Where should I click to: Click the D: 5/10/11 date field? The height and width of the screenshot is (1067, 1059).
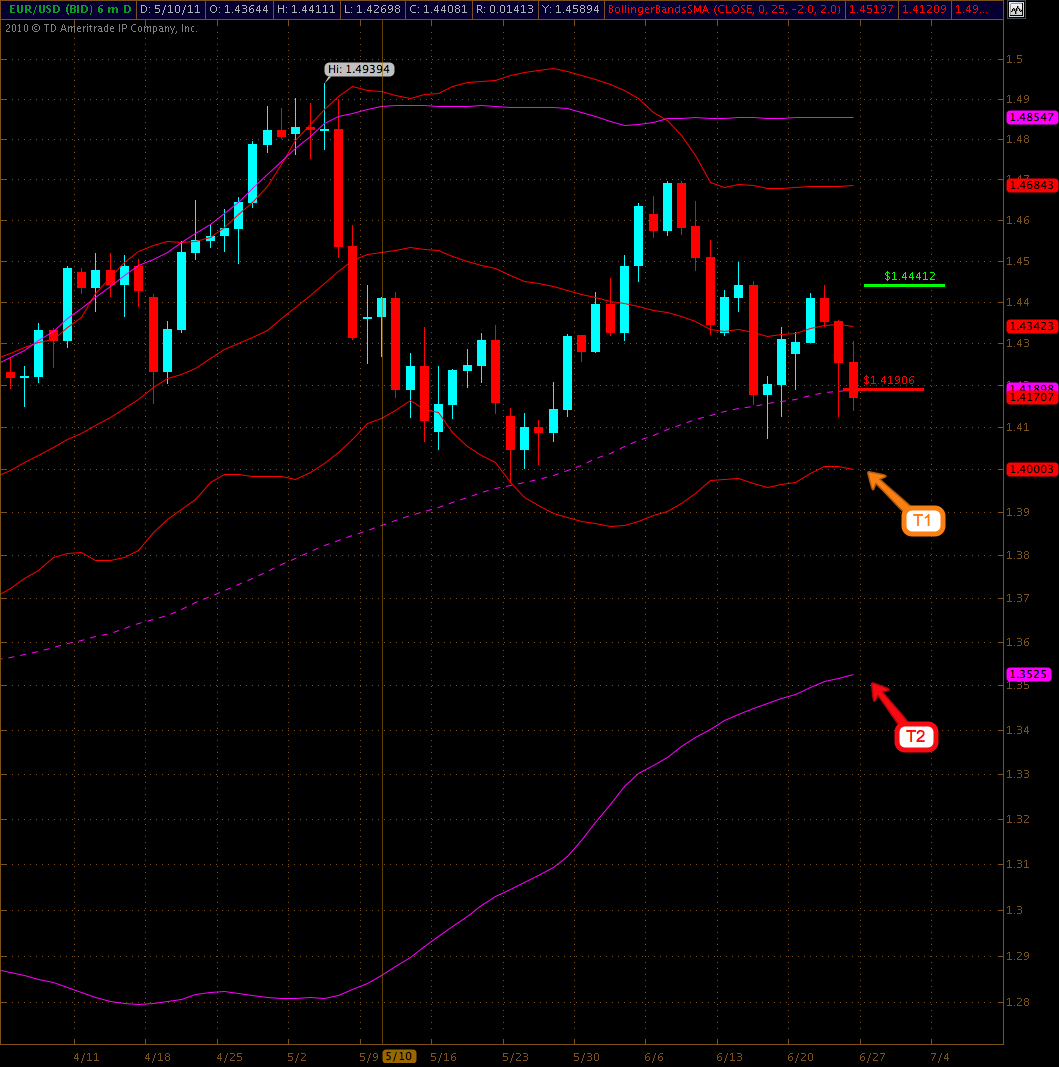click(170, 10)
